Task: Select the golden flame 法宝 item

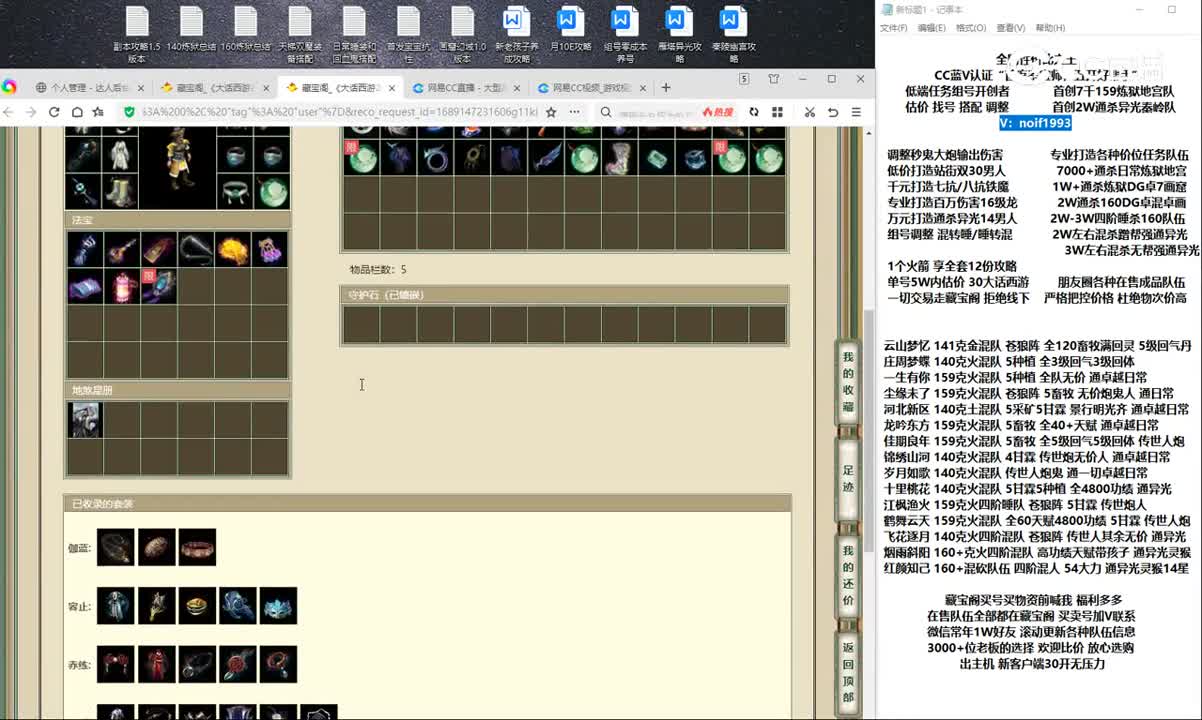Action: [233, 249]
